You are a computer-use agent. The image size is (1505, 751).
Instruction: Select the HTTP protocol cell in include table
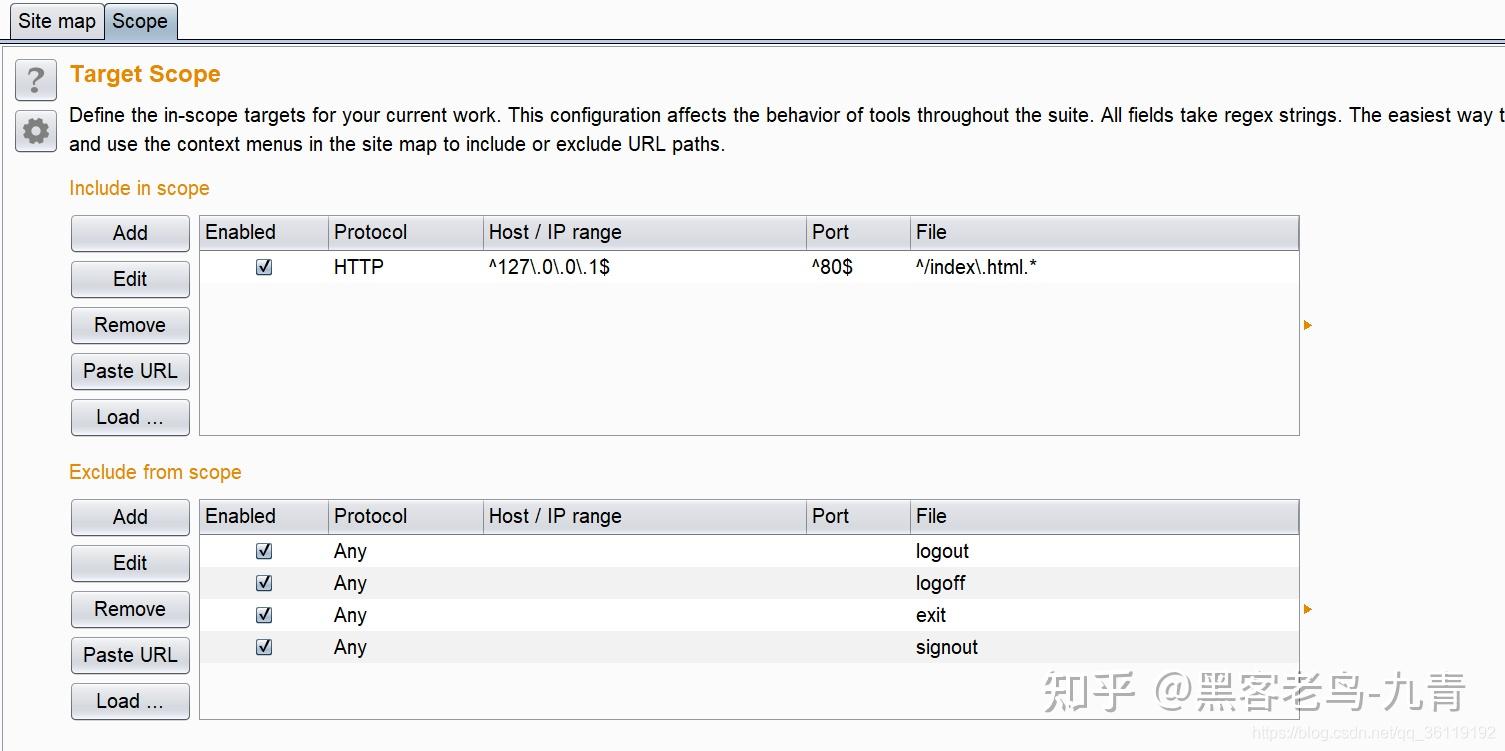(406, 267)
